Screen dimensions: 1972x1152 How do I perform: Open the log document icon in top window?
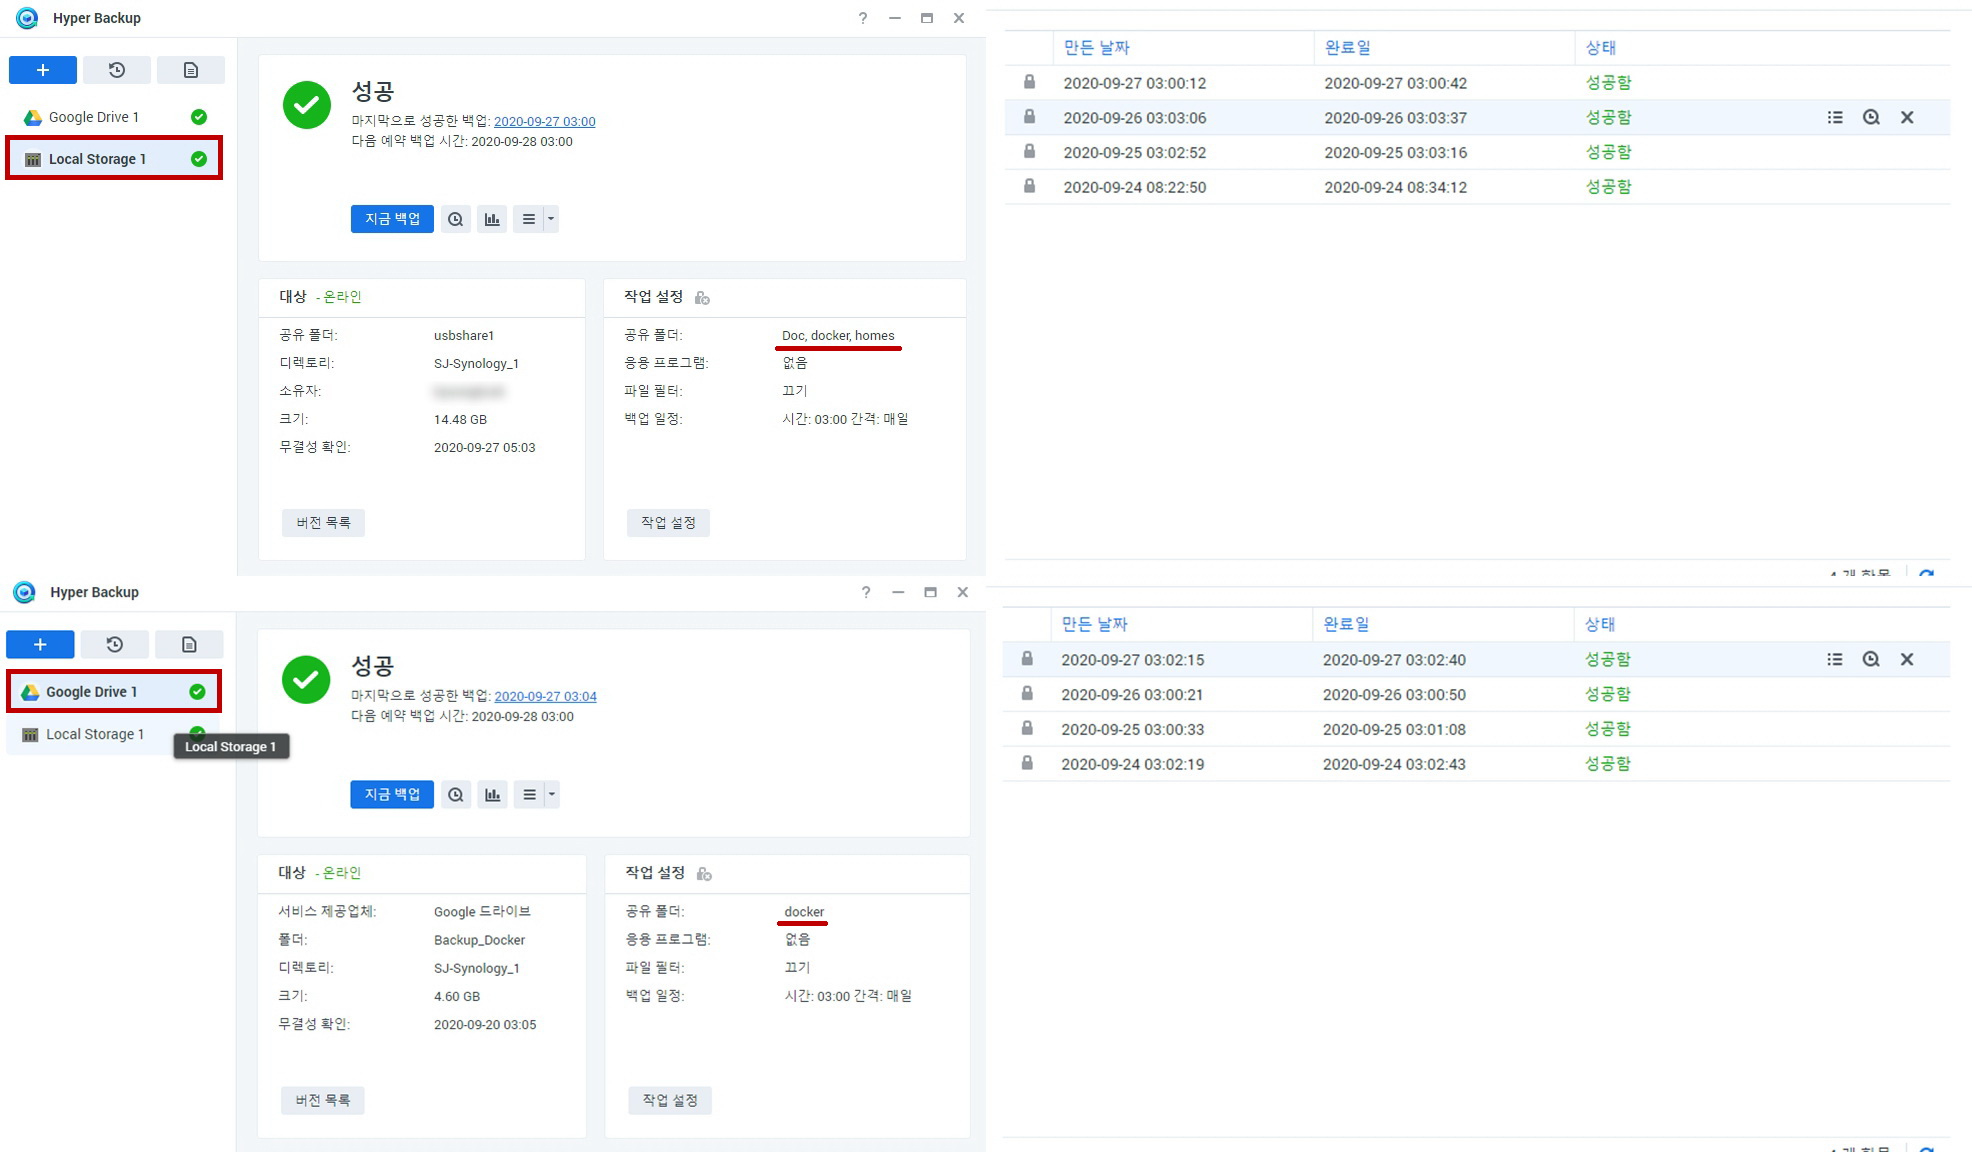tap(190, 70)
